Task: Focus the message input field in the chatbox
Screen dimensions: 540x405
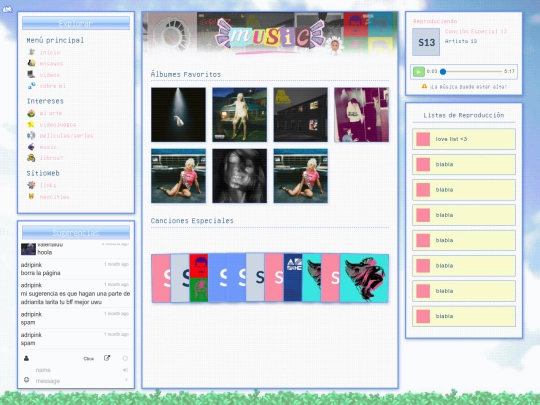Action: click(77, 381)
